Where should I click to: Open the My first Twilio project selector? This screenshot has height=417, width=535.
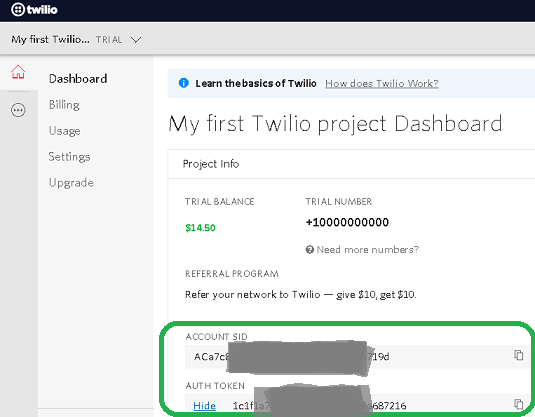tap(76, 40)
